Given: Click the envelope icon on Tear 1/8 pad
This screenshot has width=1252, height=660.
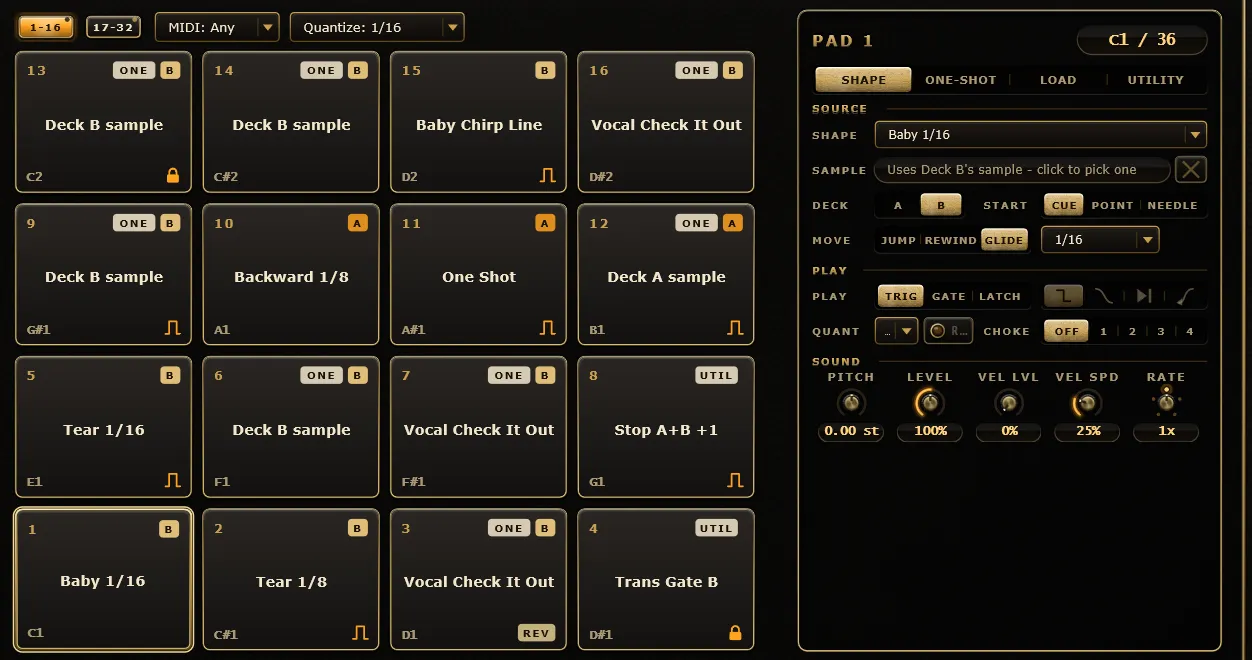Looking at the screenshot, I should (360, 633).
